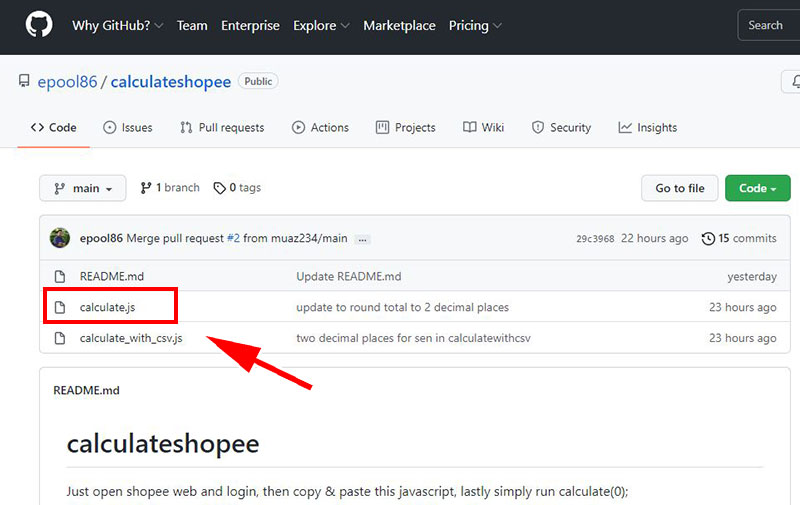This screenshot has height=505, width=800.
Task: Open 'update to round total' commit message
Action: point(403,307)
